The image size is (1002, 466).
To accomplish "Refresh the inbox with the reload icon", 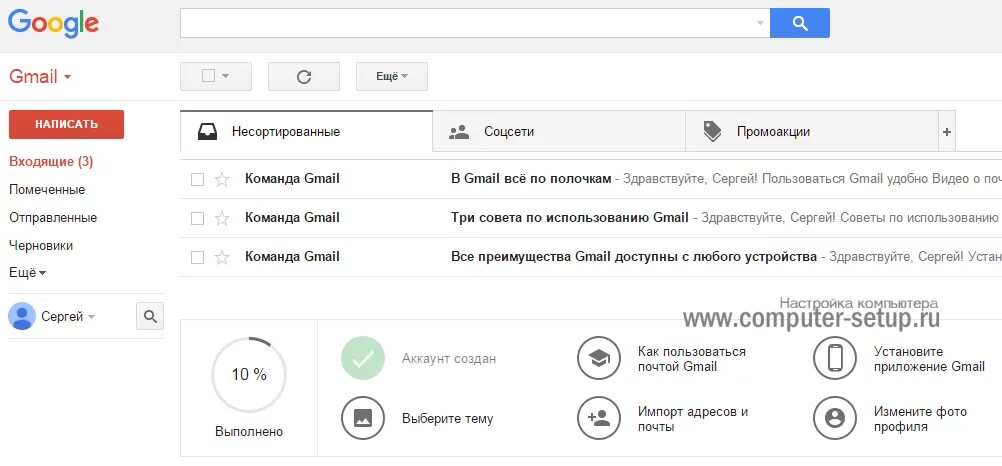I will coord(304,77).
